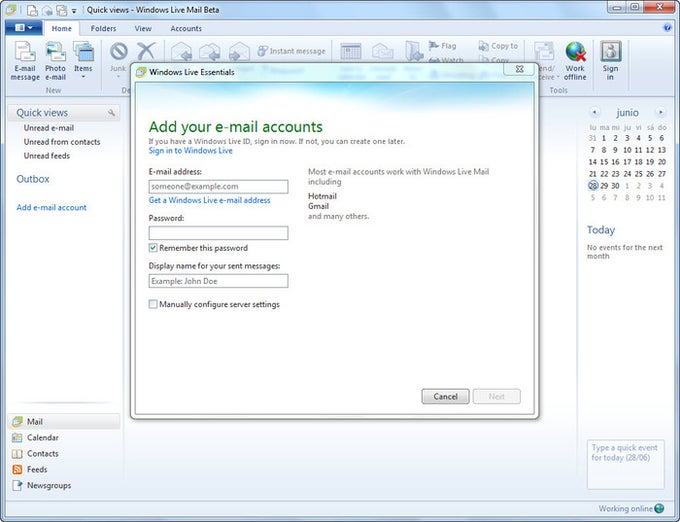Click Get a Windows Live e-mail address
This screenshot has width=680, height=522.
[209, 200]
